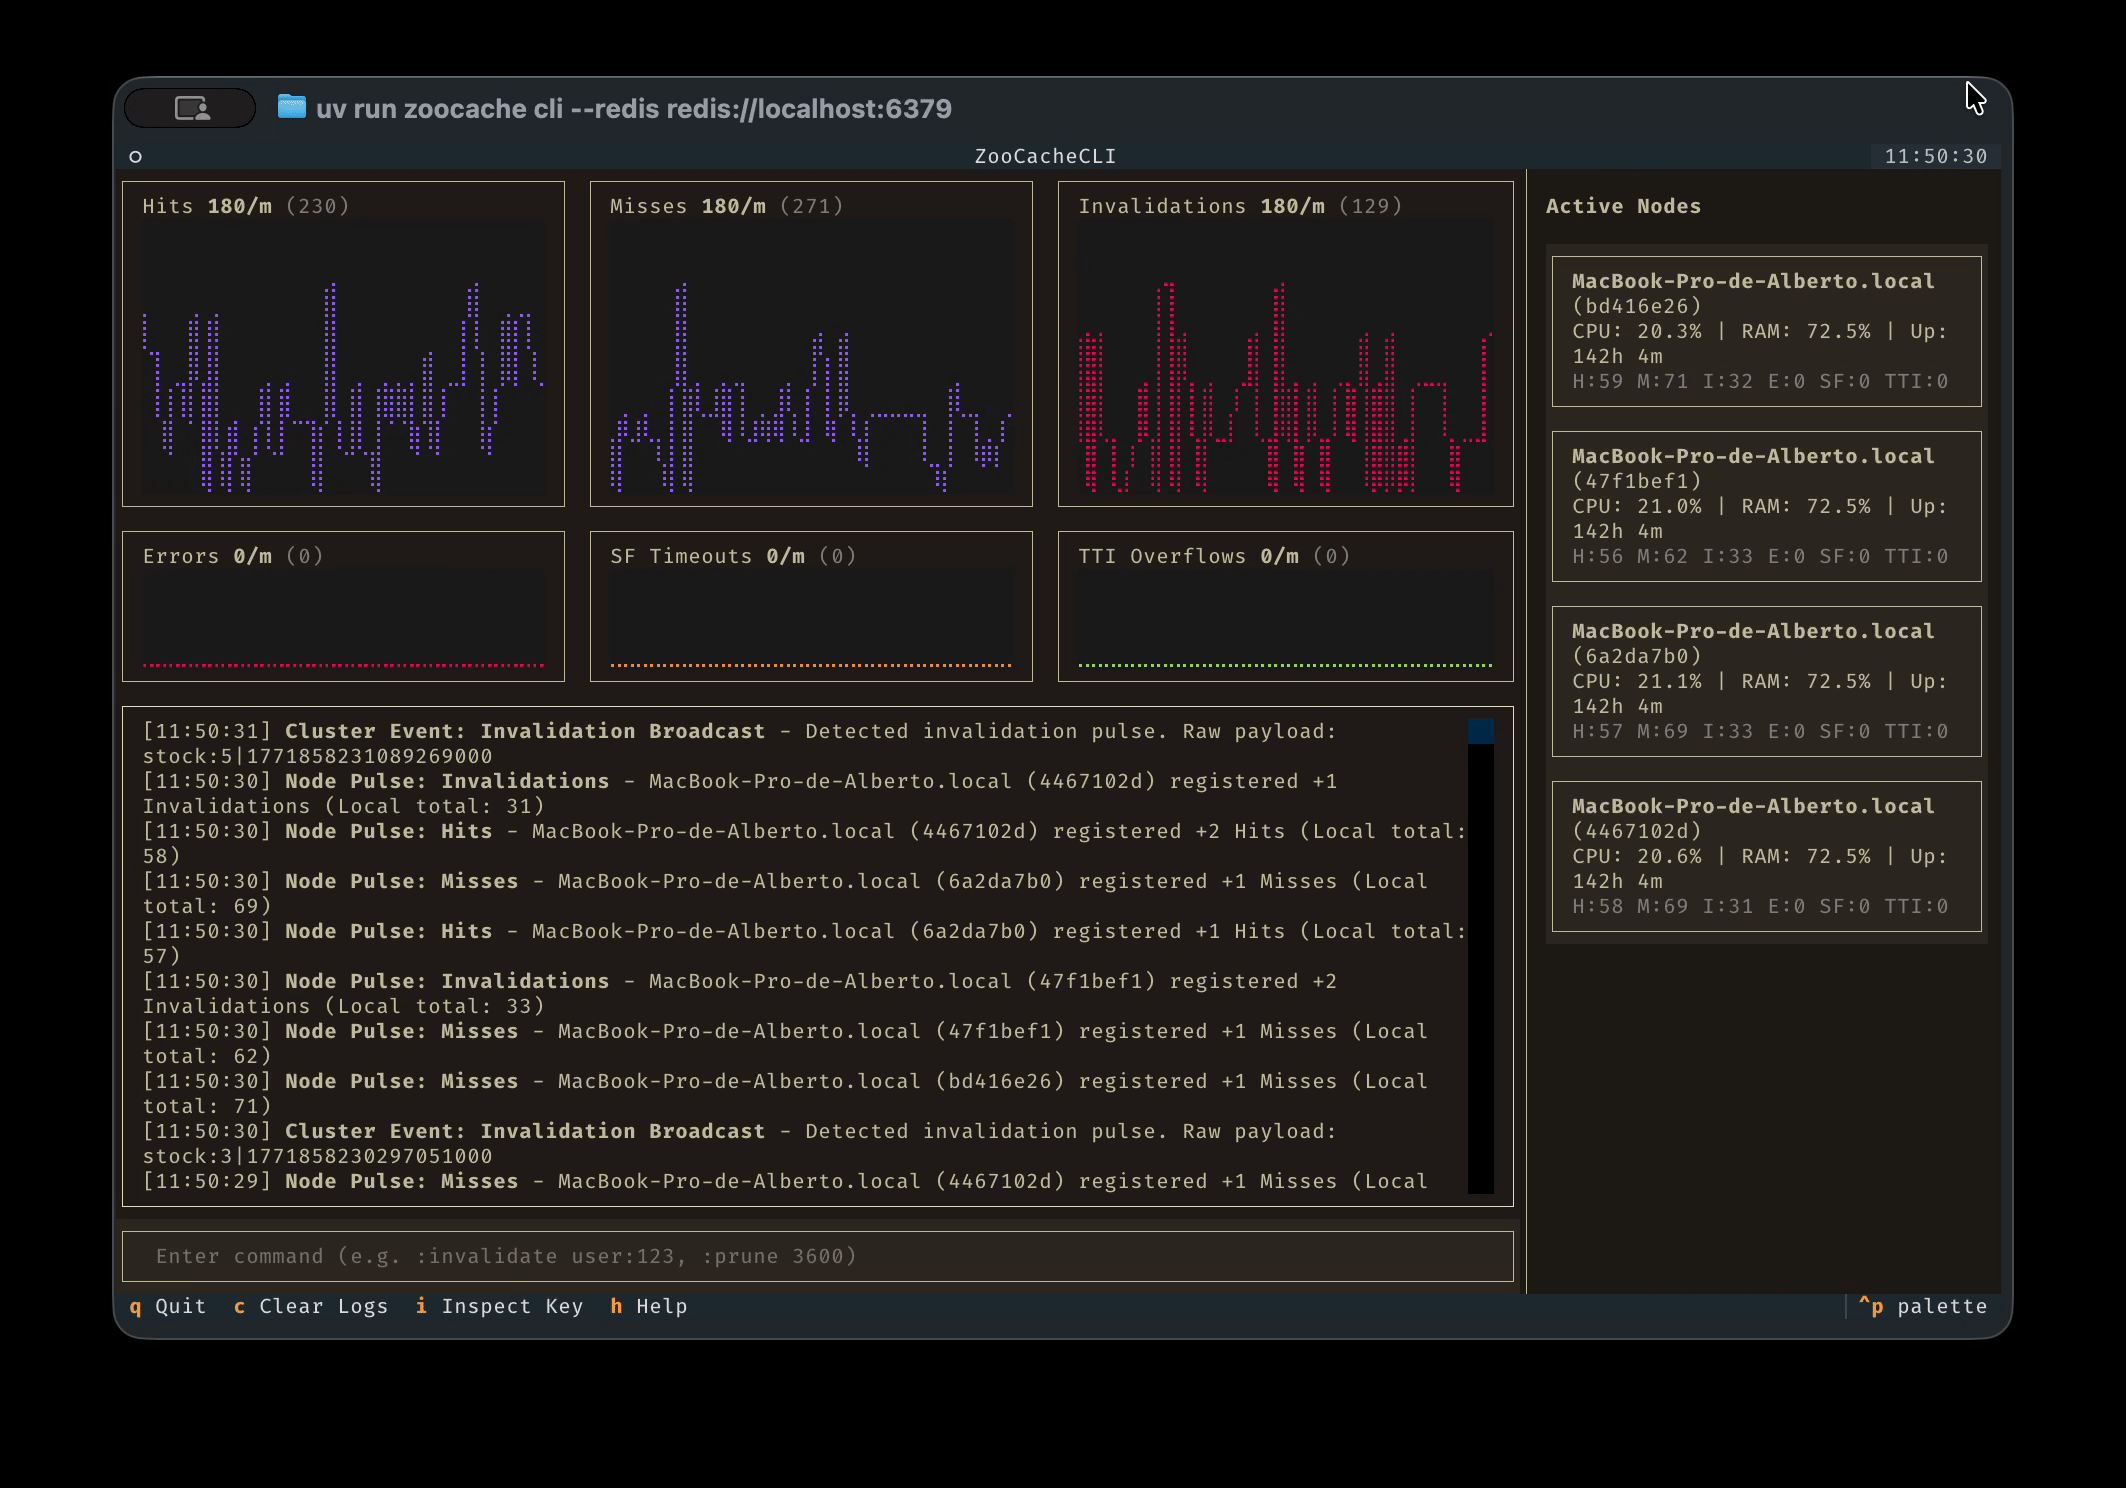Select the SF Timeouts panel
The width and height of the screenshot is (2126, 1488).
pos(811,606)
